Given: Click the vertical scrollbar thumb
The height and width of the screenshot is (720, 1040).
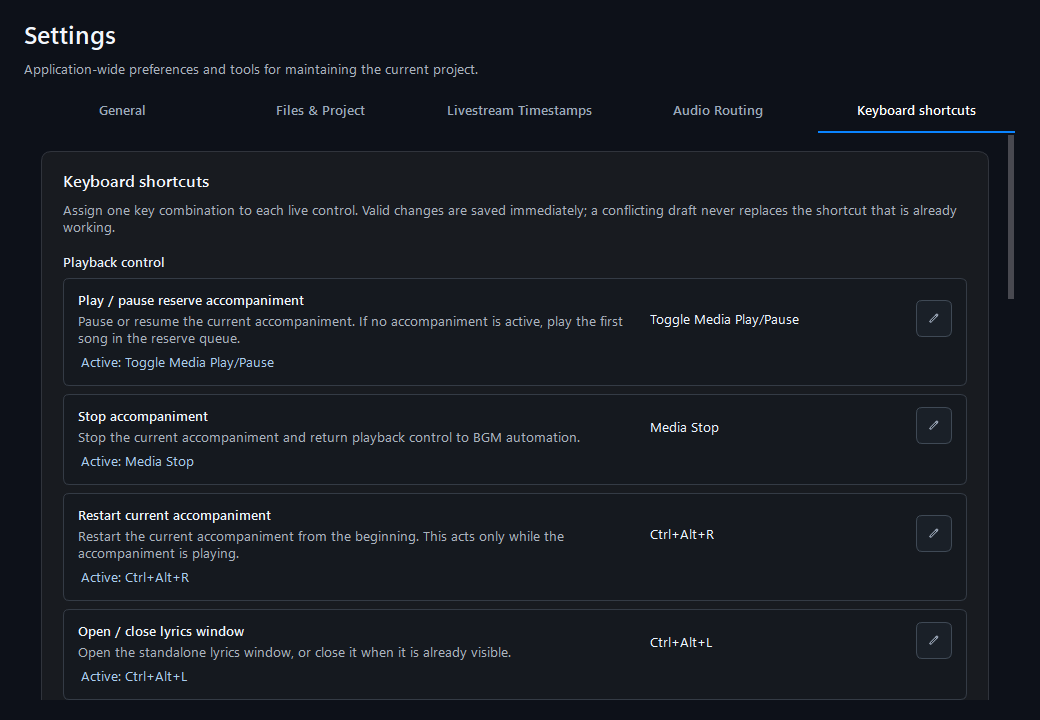Looking at the screenshot, I should coord(1011,217).
